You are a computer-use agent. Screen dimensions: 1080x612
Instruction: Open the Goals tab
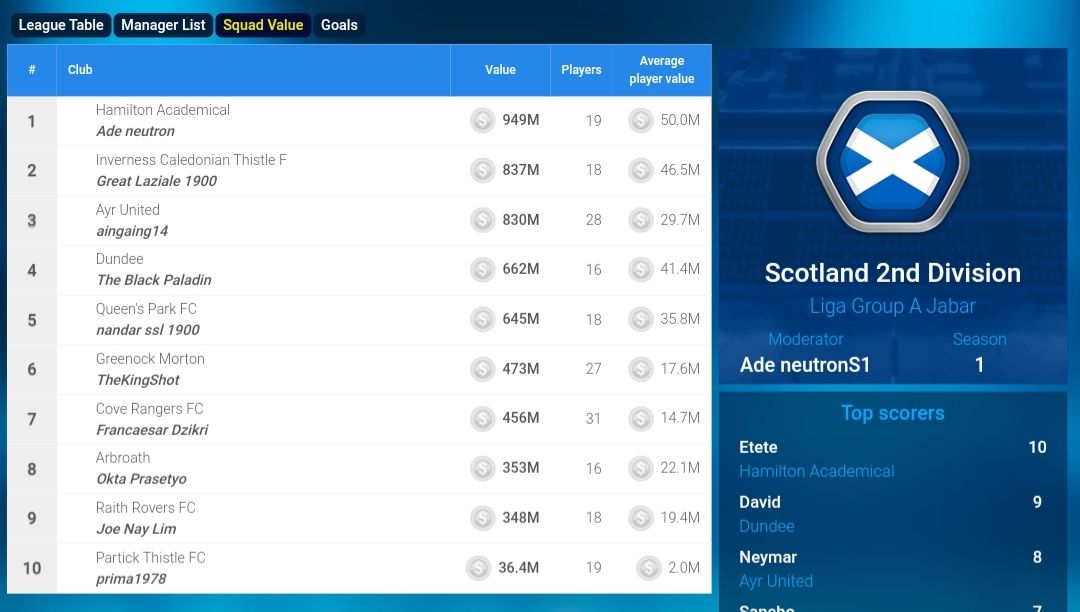[x=340, y=25]
